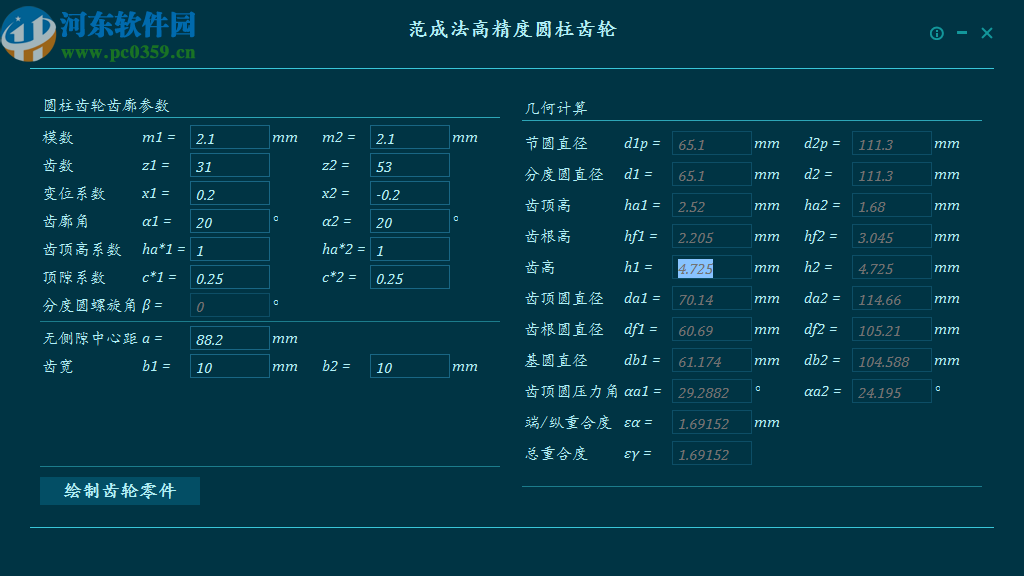1024x576 pixels.
Task: Select the hf1 dedendum output field
Action: click(x=712, y=236)
